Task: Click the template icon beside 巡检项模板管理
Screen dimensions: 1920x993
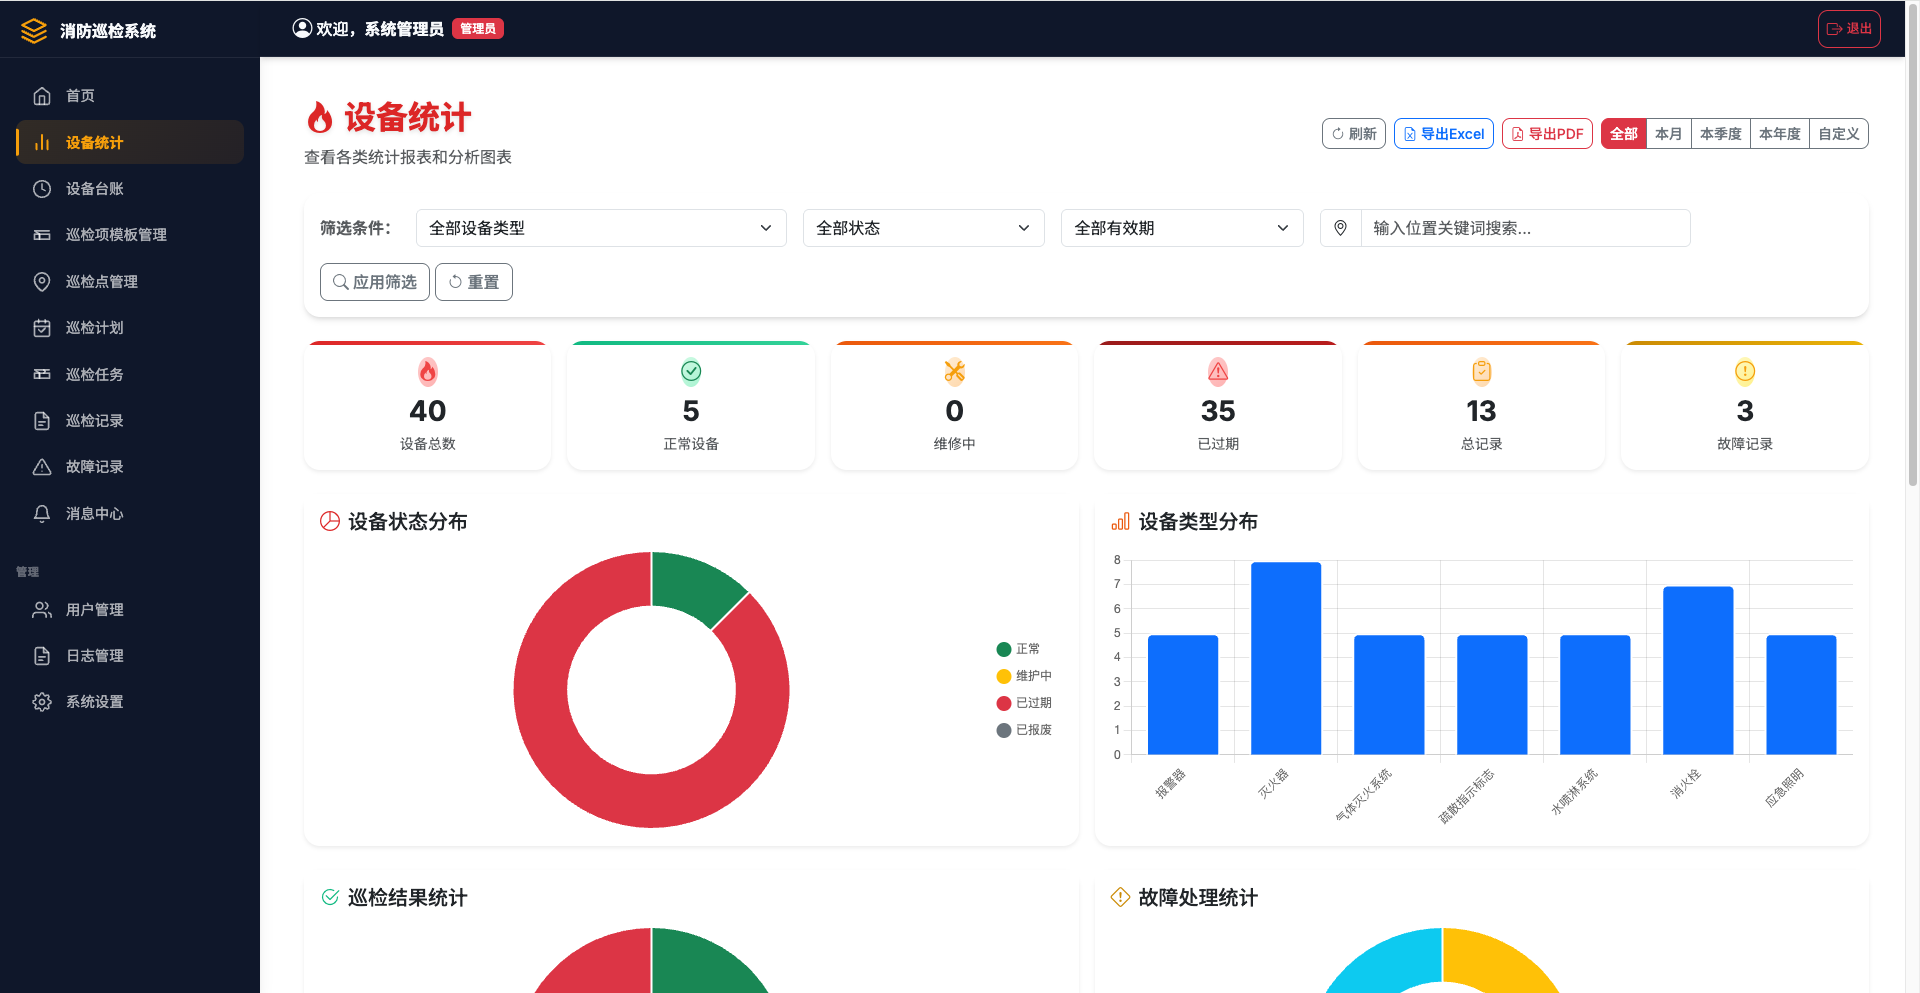Action: coord(42,235)
